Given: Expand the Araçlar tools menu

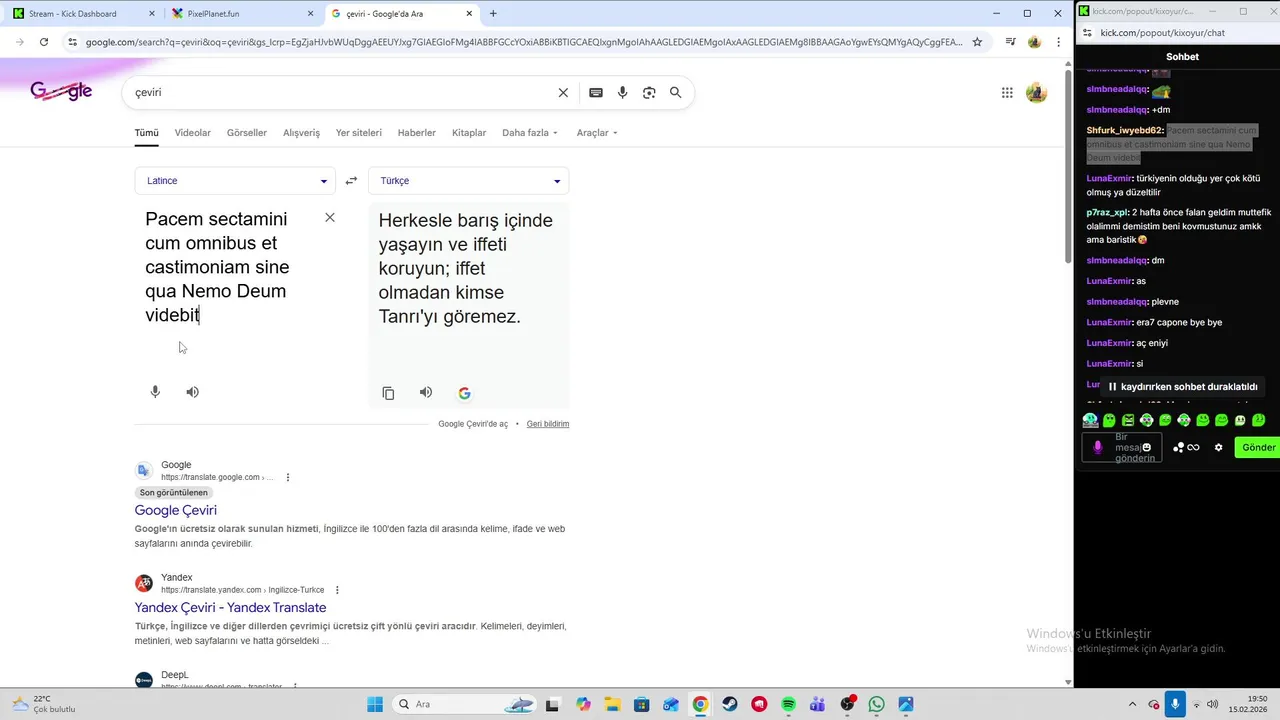Looking at the screenshot, I should point(597,133).
